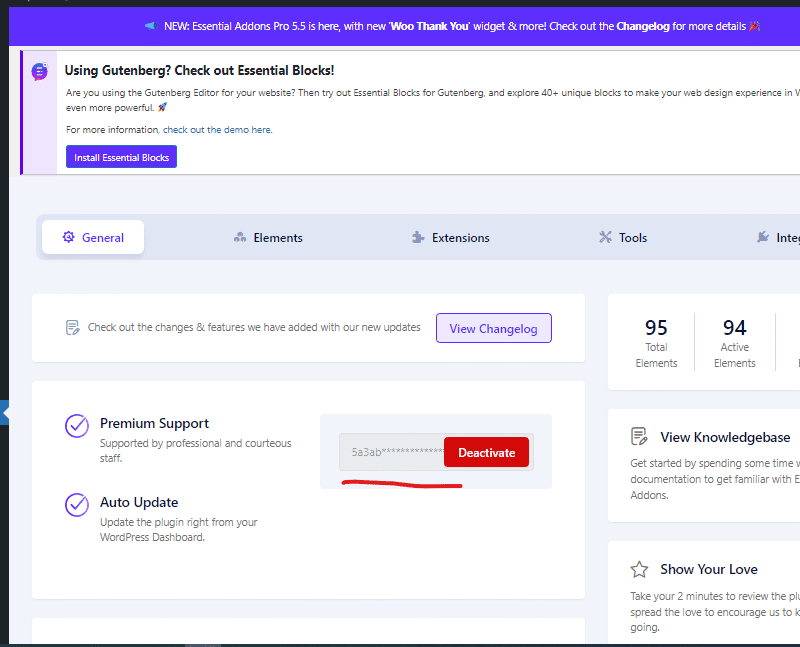
Task: Click the Auto Update heading
Action: click(139, 503)
